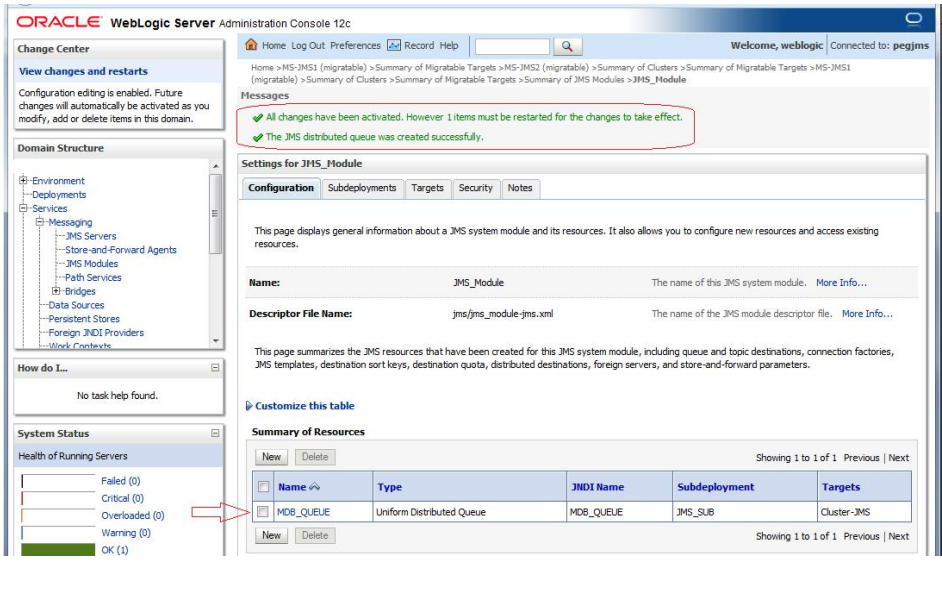Click the OK (1) status link
This screenshot has height=592, width=942.
(x=114, y=549)
